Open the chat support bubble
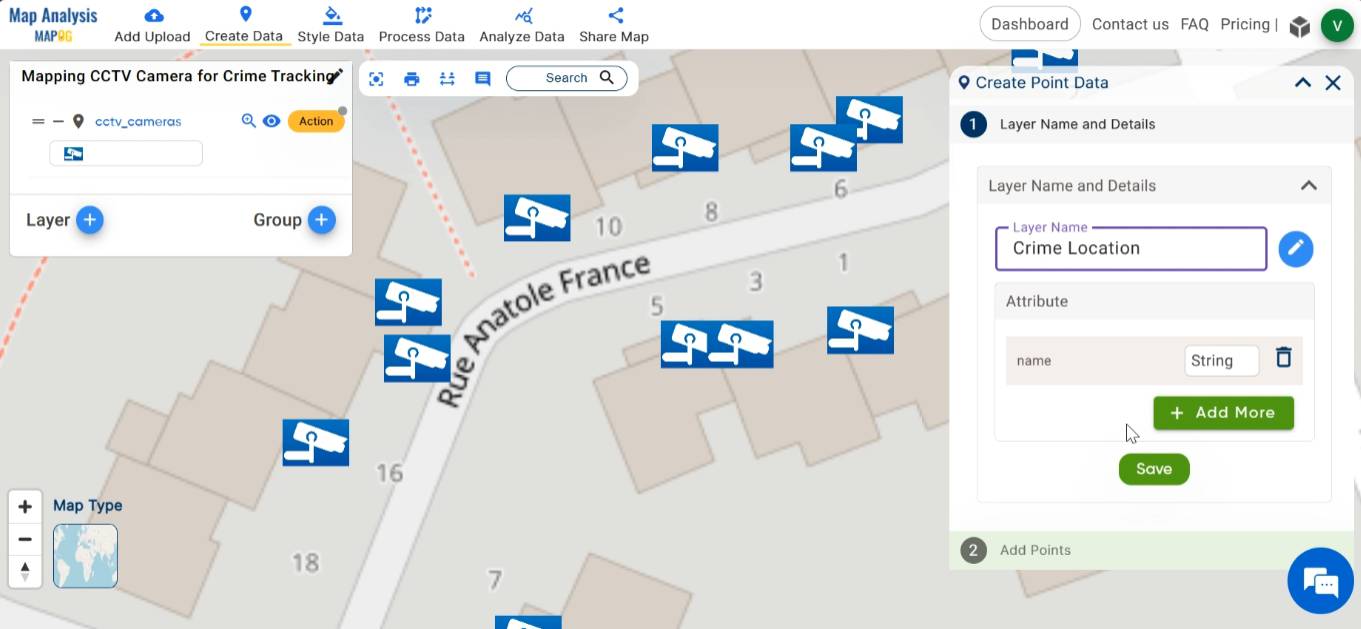 click(x=1321, y=580)
